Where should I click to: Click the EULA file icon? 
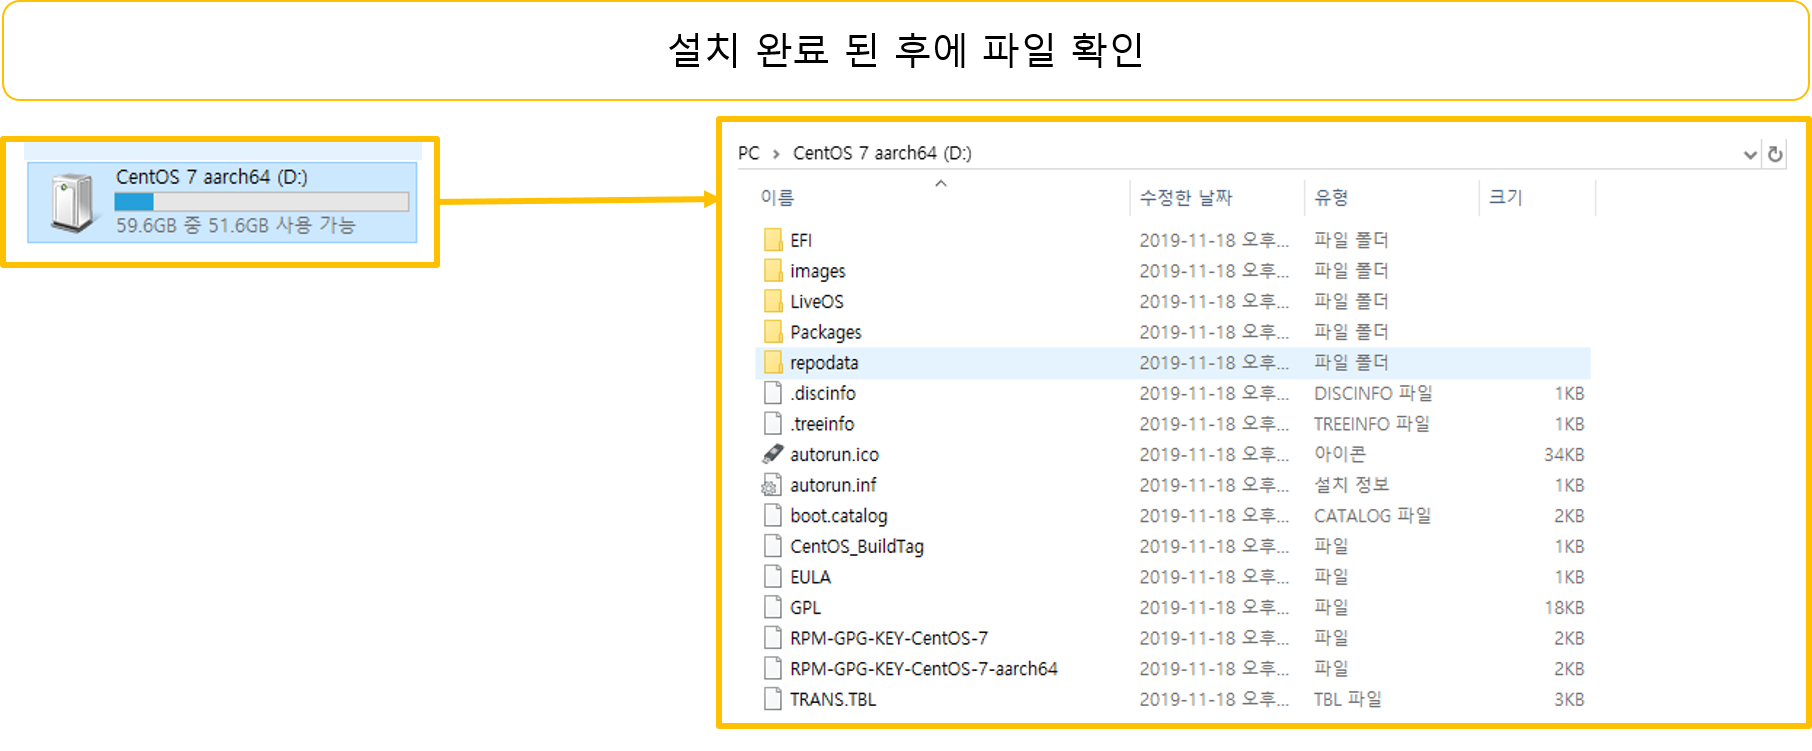773,577
